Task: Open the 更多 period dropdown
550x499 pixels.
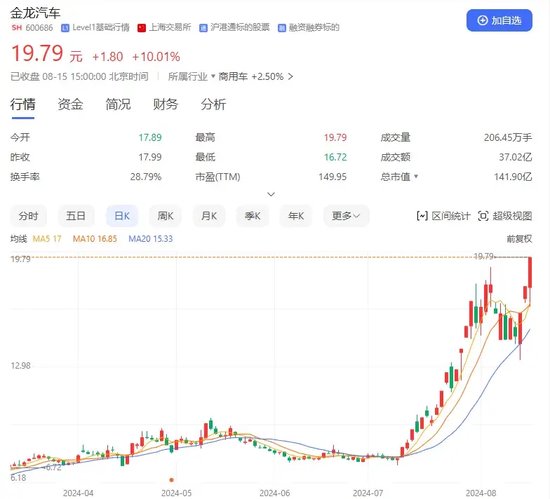Action: click(x=346, y=216)
